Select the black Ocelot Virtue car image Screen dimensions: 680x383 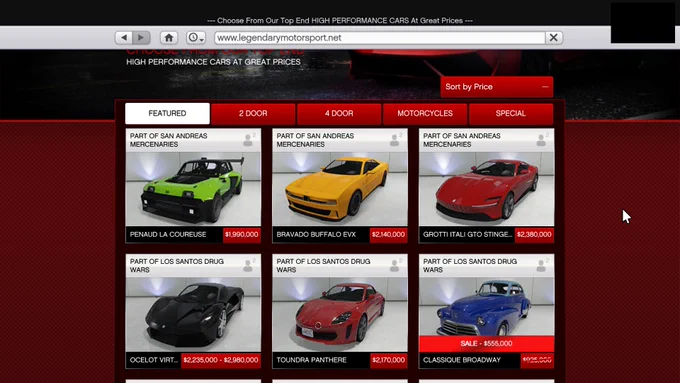[x=193, y=315]
